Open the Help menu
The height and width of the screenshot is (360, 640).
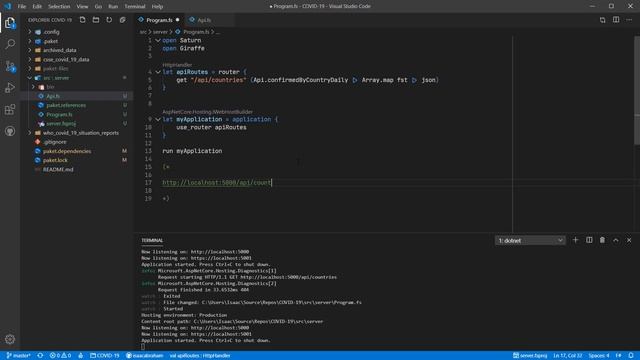(x=157, y=7)
